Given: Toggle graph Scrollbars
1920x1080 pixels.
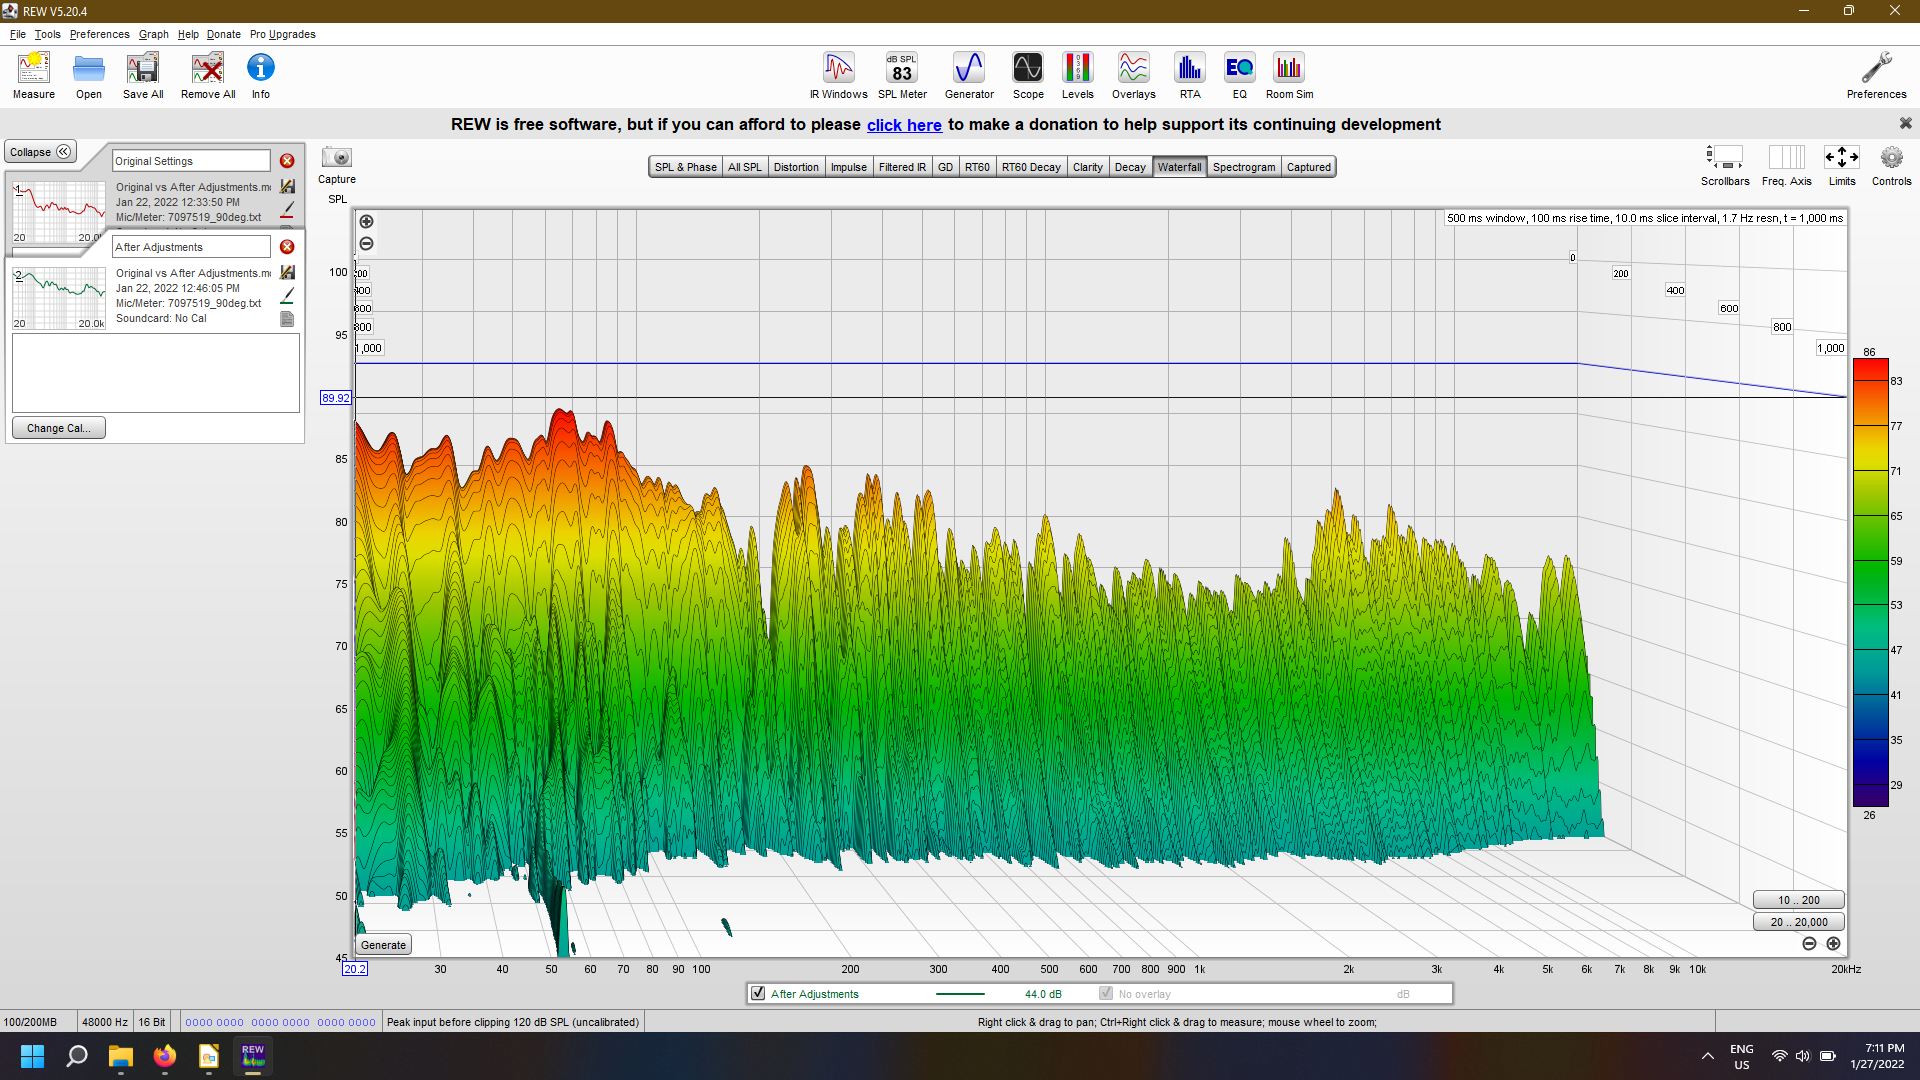Looking at the screenshot, I should (x=1725, y=166).
